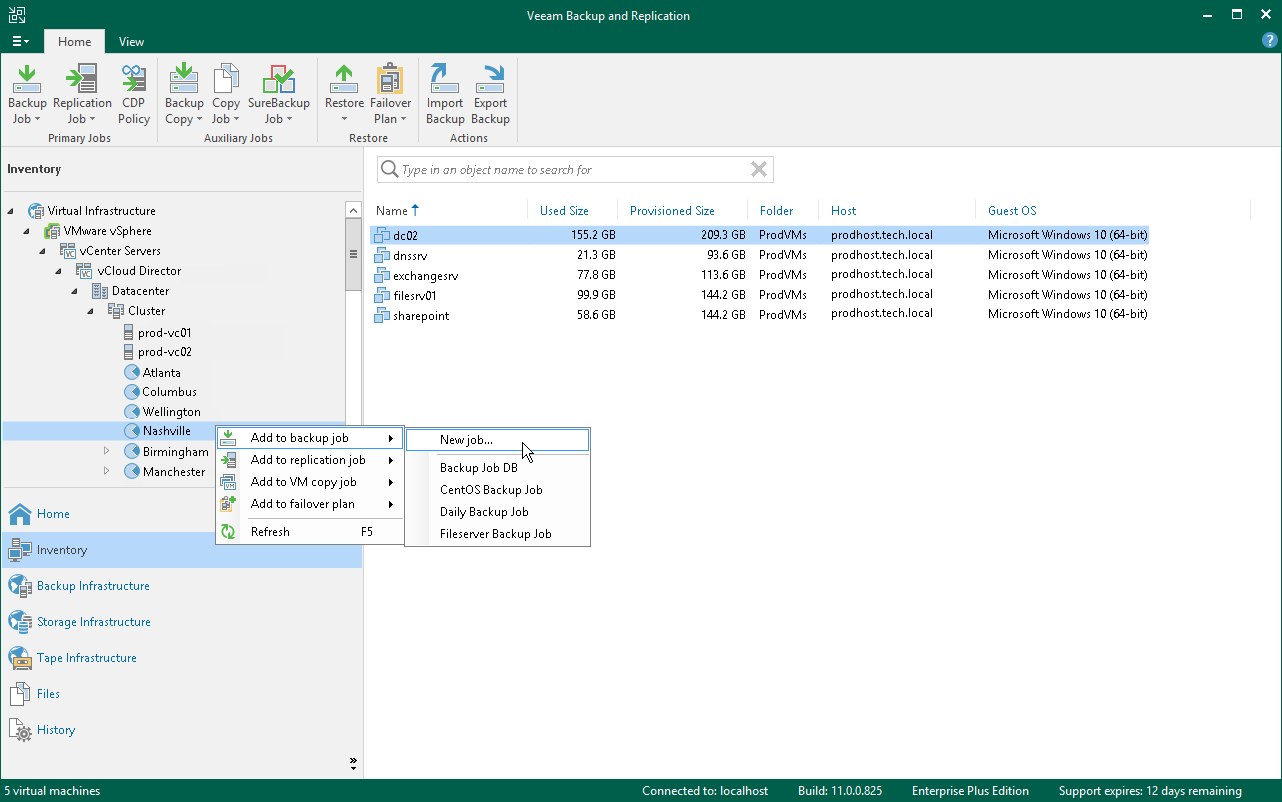Image resolution: width=1282 pixels, height=802 pixels.
Task: Open the help question mark icon
Action: coord(1270,41)
